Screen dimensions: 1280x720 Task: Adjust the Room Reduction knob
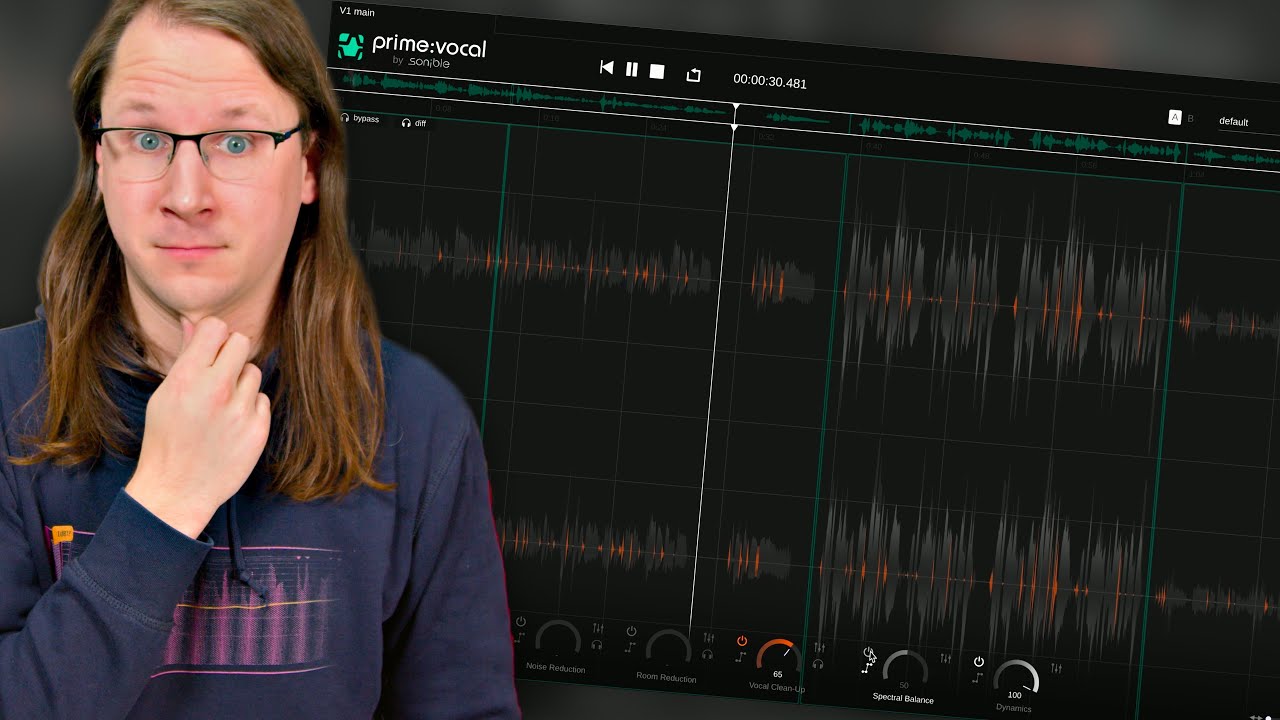tap(668, 649)
